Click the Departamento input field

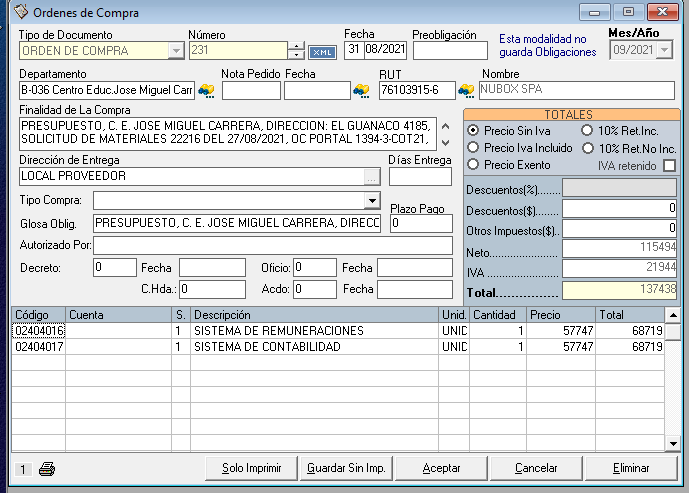click(x=107, y=90)
